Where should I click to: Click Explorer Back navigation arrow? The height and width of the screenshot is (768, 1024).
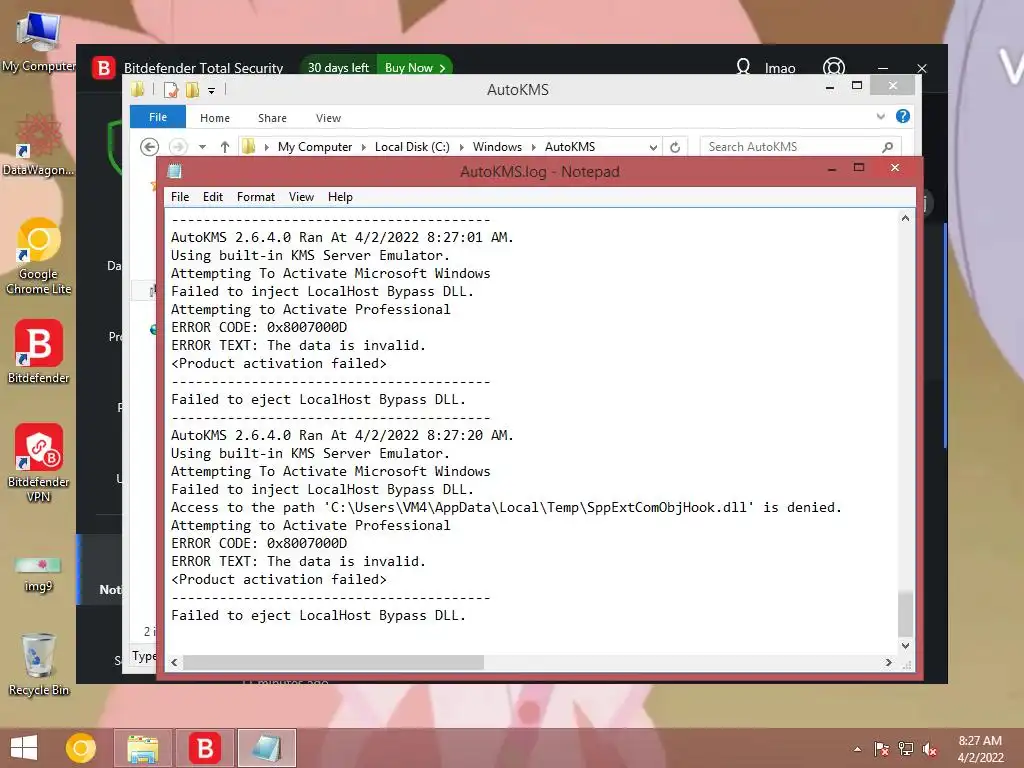click(x=150, y=147)
